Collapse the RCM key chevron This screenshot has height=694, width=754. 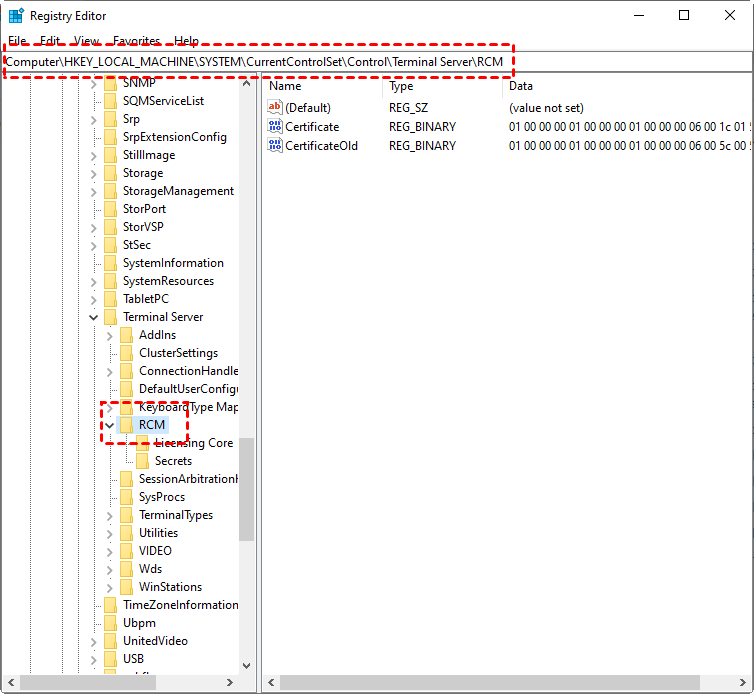pos(110,425)
